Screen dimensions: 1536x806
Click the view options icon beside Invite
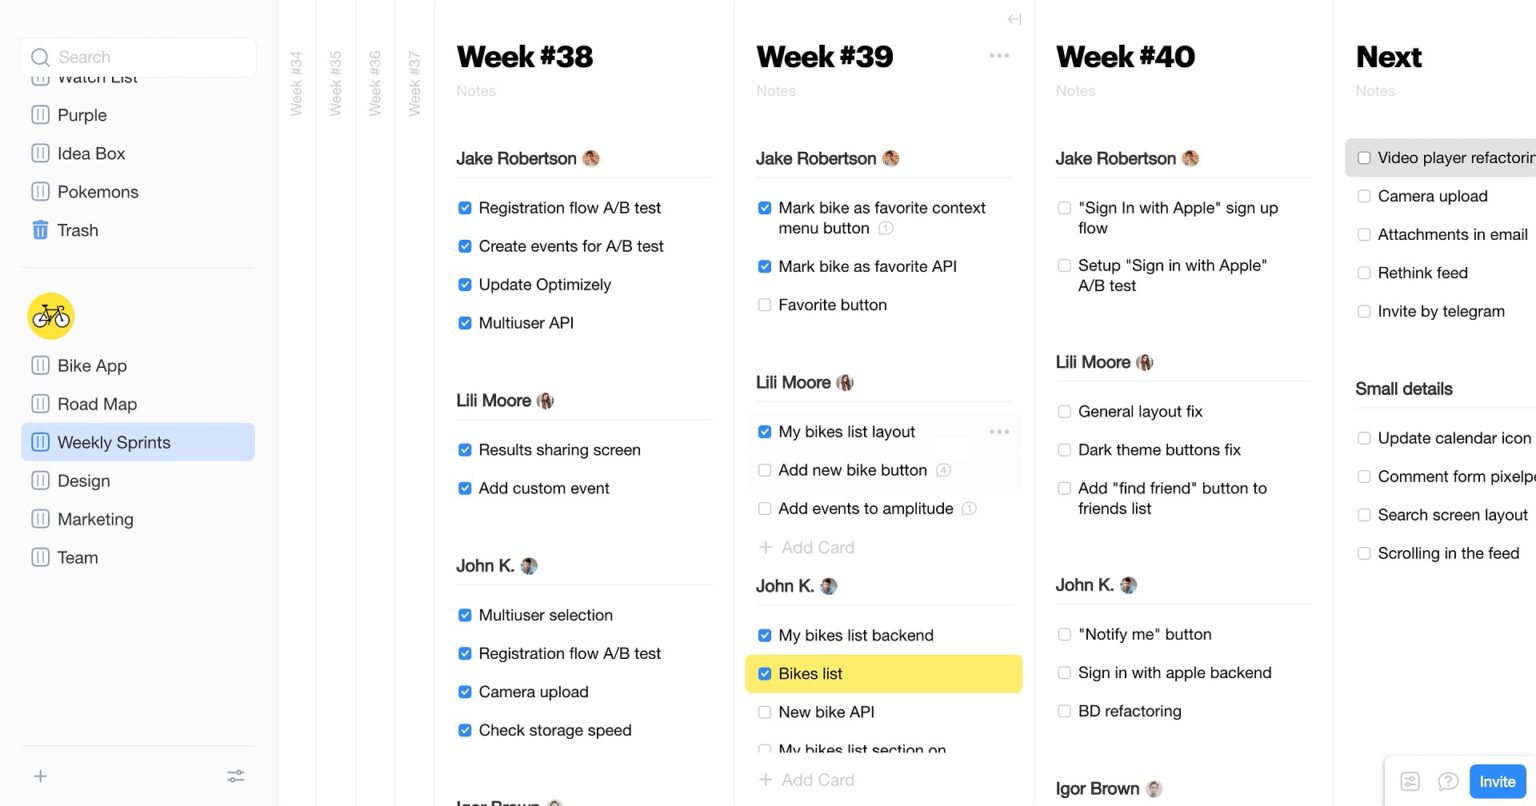point(1410,782)
